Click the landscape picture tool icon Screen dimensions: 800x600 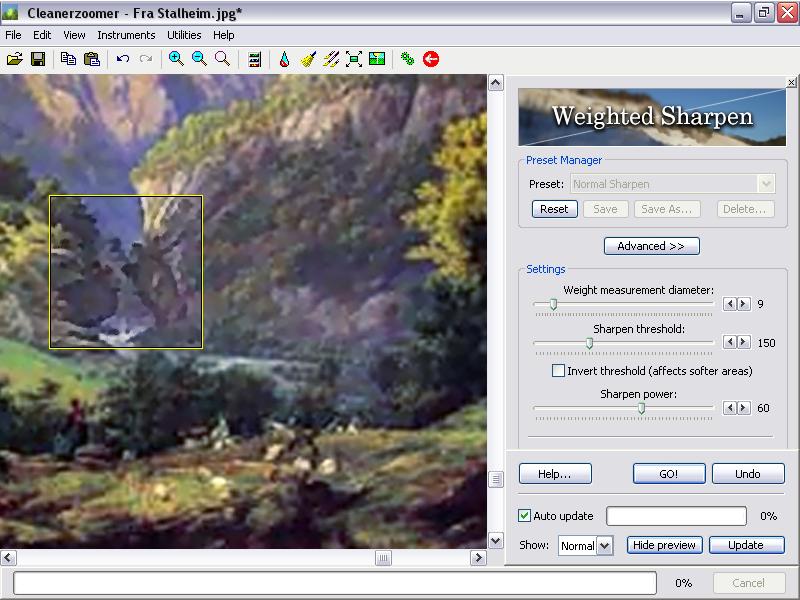coord(377,59)
